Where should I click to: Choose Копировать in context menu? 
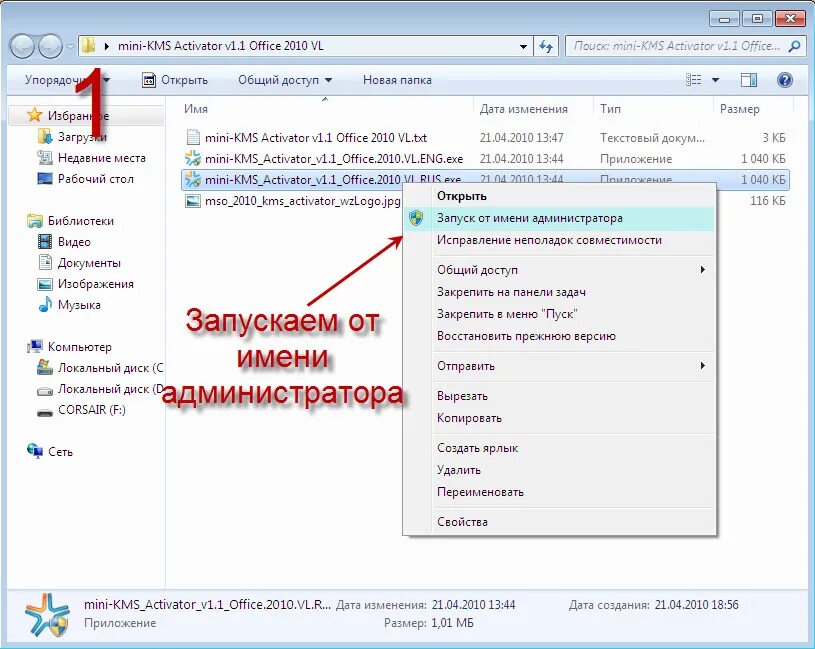pyautogui.click(x=559, y=418)
